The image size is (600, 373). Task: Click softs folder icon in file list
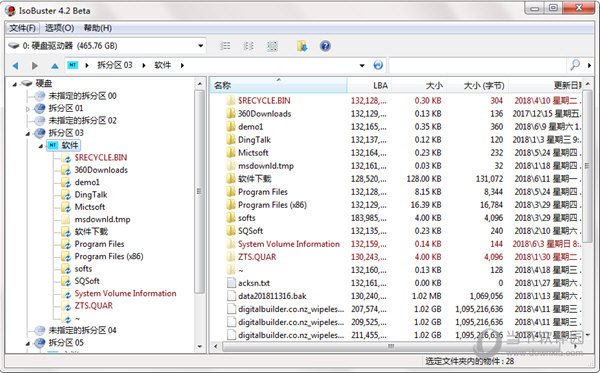231,218
